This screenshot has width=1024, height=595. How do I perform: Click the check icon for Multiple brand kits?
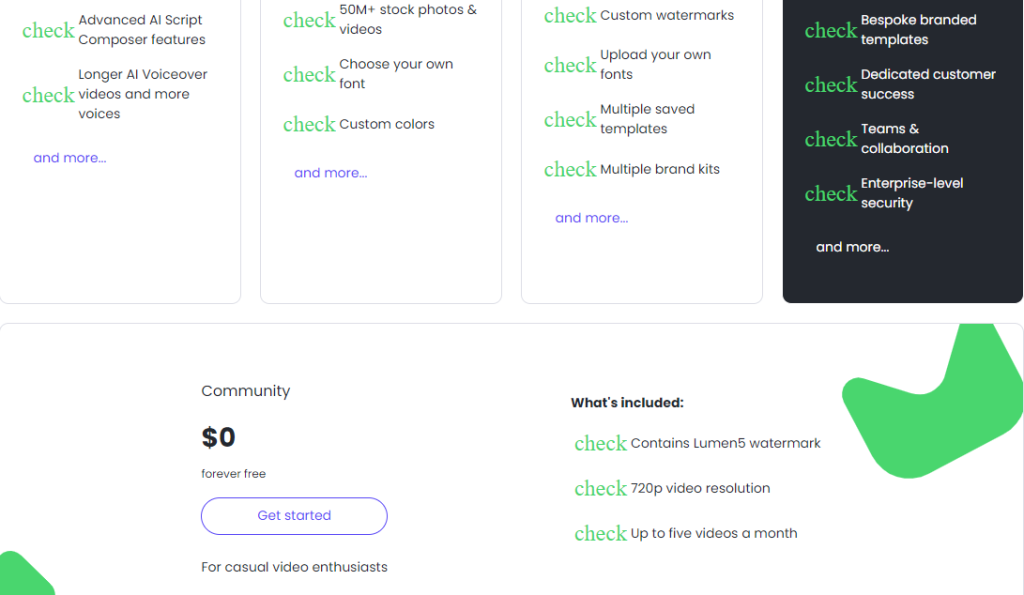(x=569, y=169)
